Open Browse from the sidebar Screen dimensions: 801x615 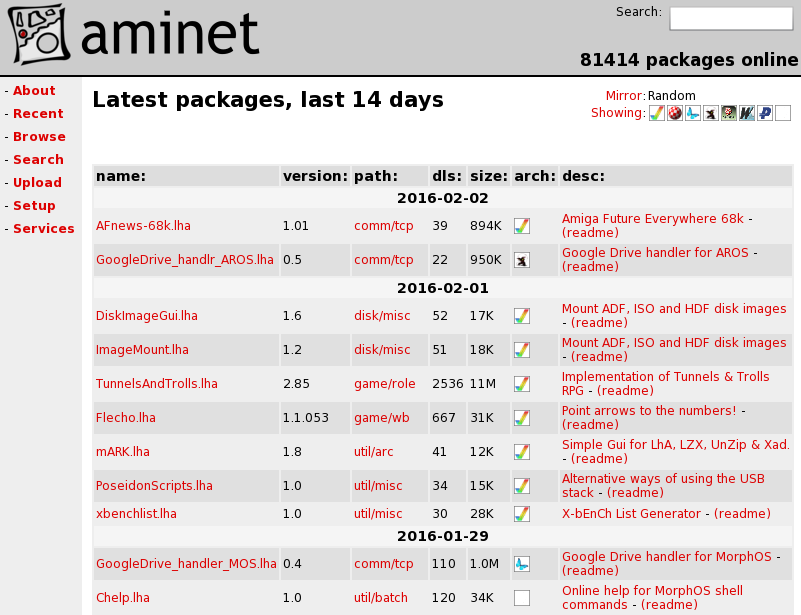tap(39, 136)
